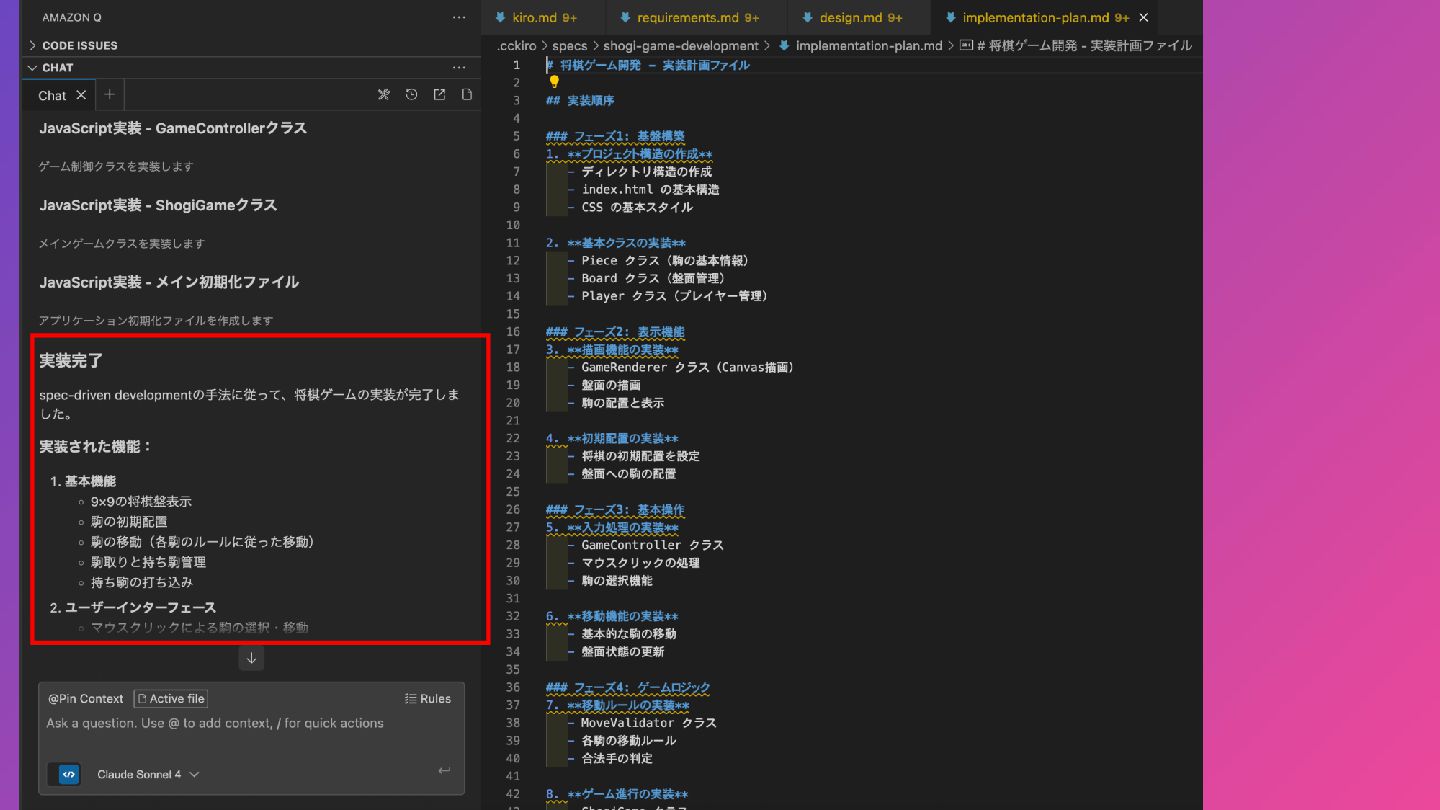The height and width of the screenshot is (810, 1440).
Task: Open the CHAT section ellipsis menu
Action: pyautogui.click(x=458, y=68)
